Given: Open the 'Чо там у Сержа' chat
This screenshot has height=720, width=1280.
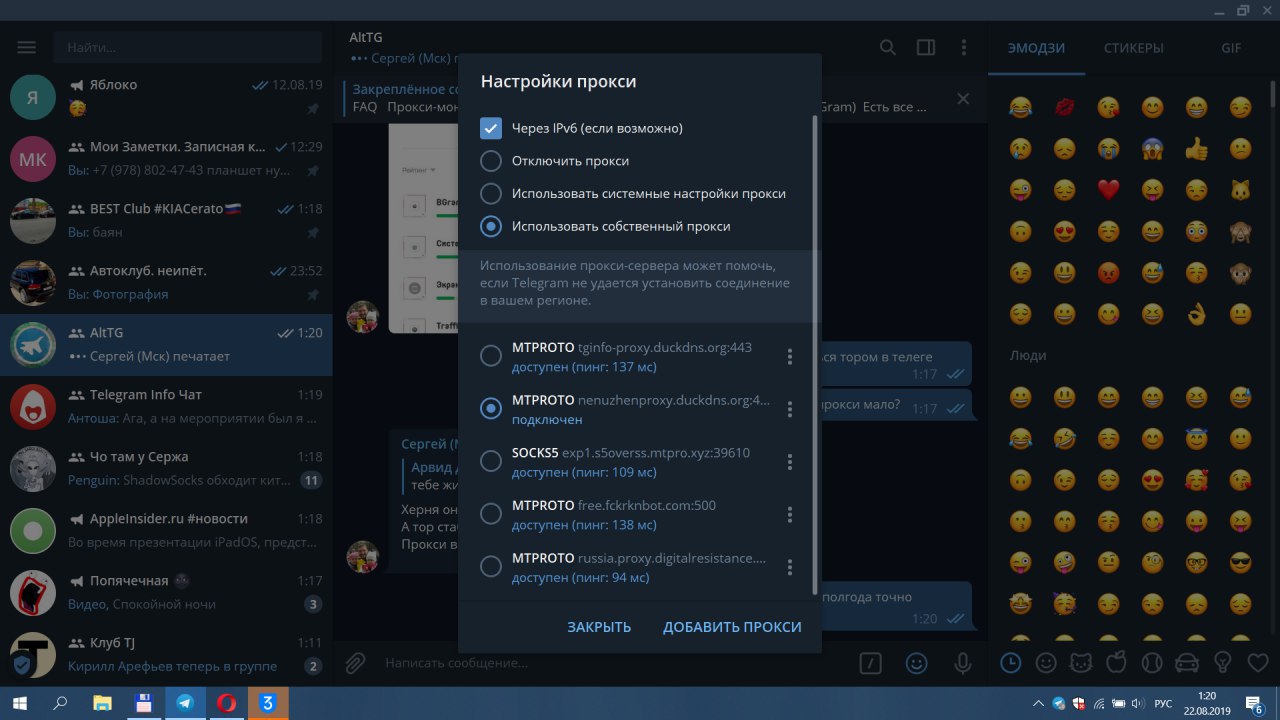Looking at the screenshot, I should coord(166,468).
